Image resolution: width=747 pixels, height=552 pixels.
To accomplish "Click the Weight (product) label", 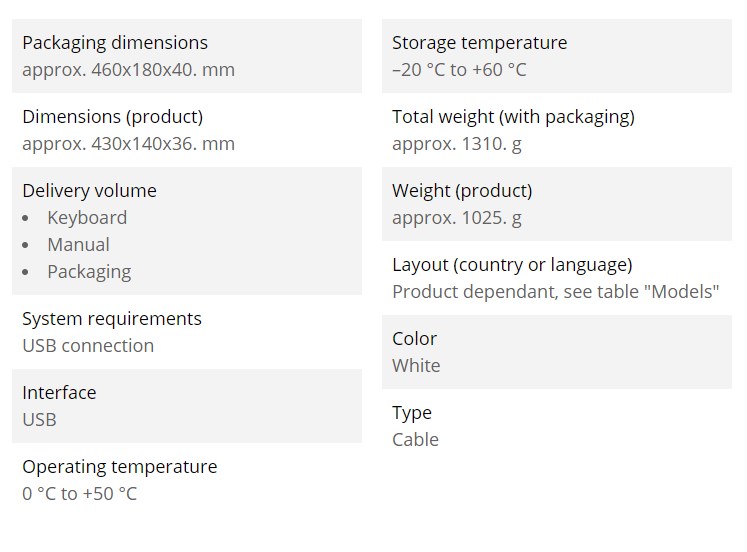I will 462,191.
